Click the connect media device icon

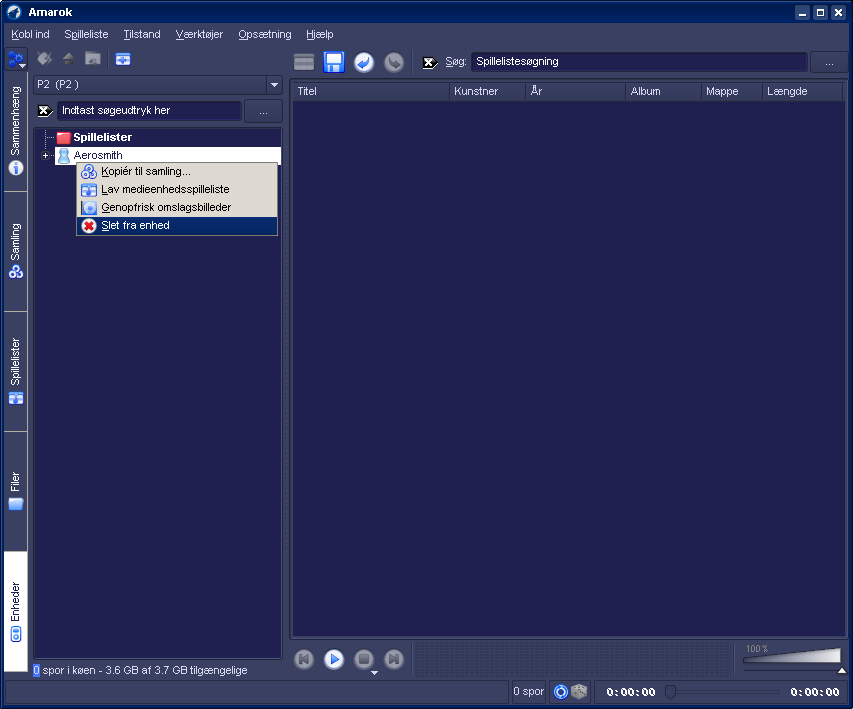click(44, 59)
